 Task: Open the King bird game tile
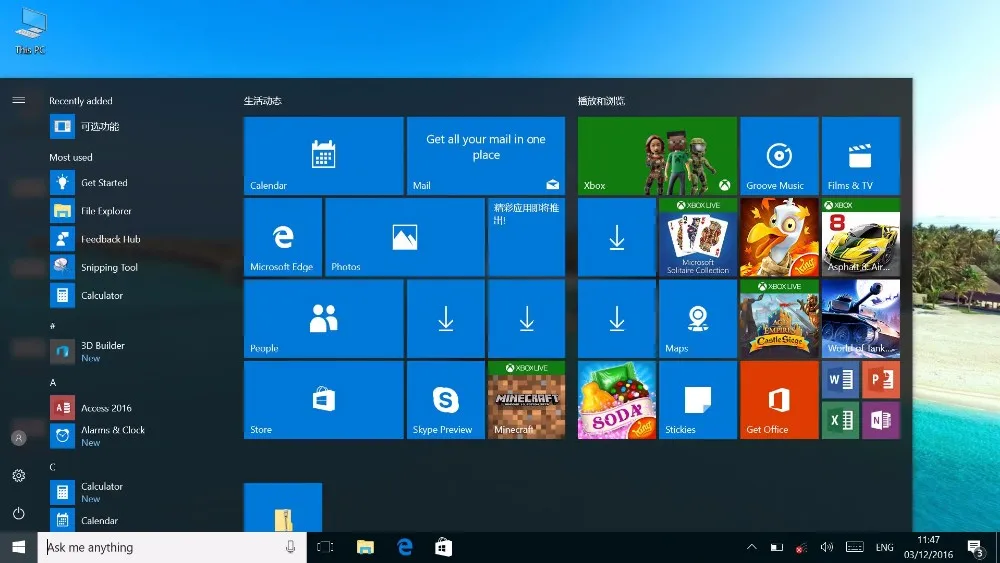(779, 237)
